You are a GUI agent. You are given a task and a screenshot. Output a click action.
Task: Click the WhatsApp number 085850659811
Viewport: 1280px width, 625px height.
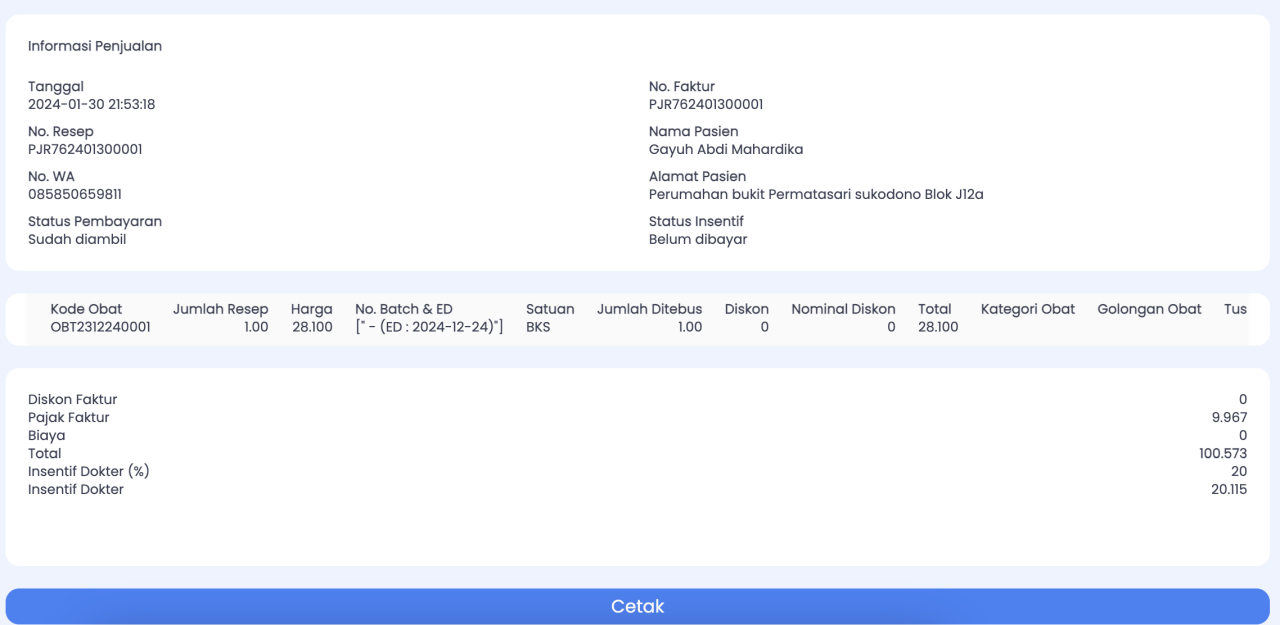(x=75, y=194)
